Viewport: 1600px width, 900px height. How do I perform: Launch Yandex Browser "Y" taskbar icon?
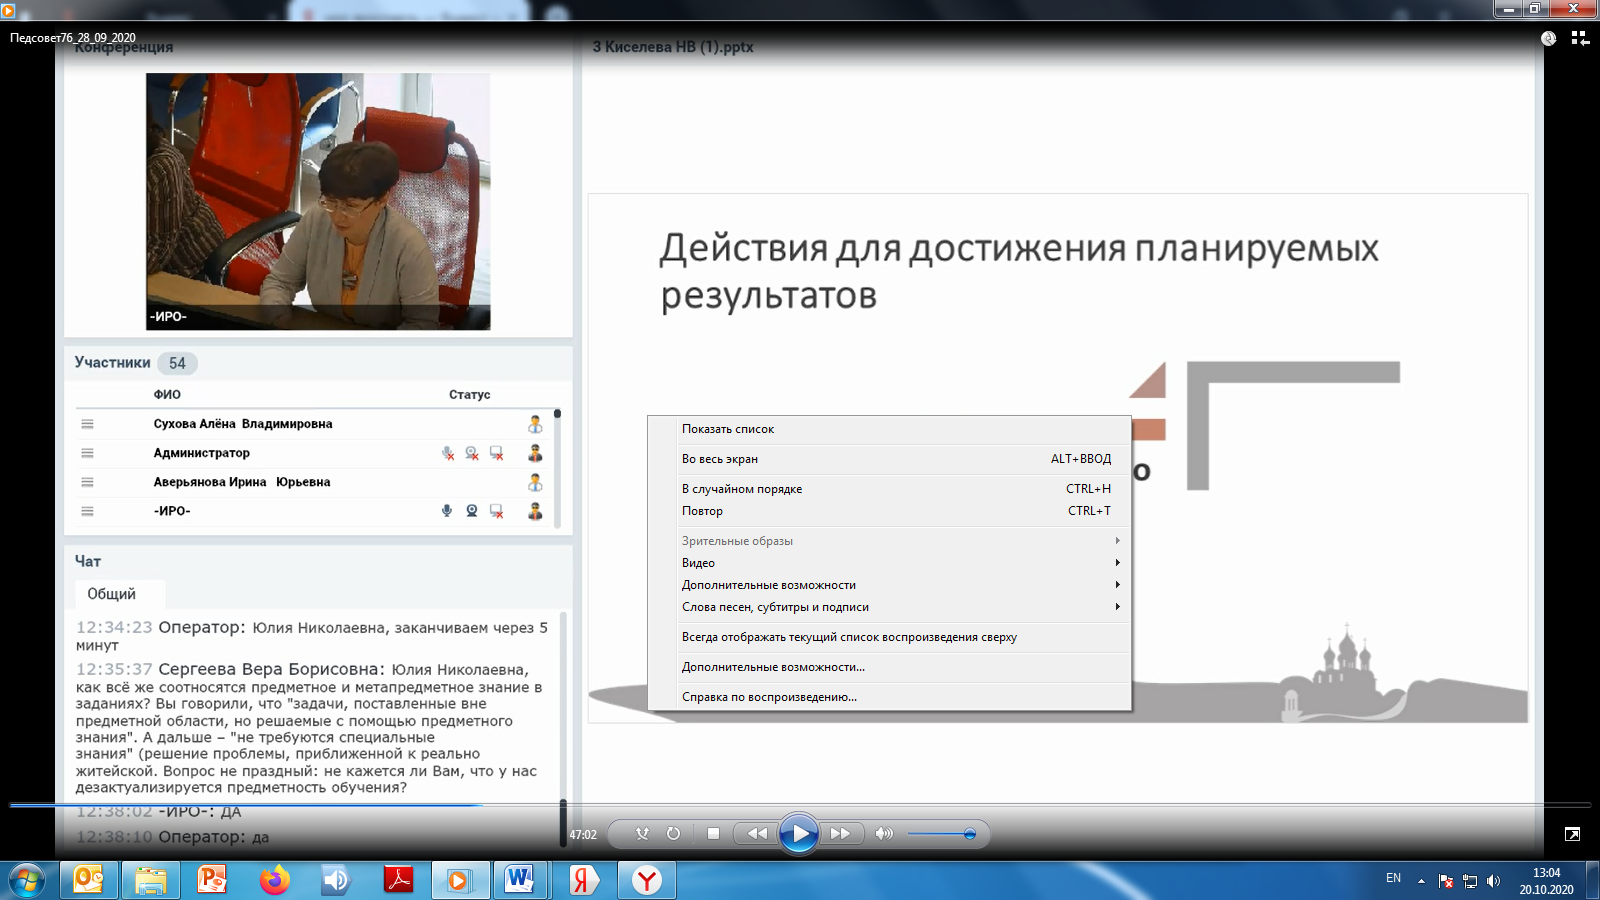click(x=647, y=880)
